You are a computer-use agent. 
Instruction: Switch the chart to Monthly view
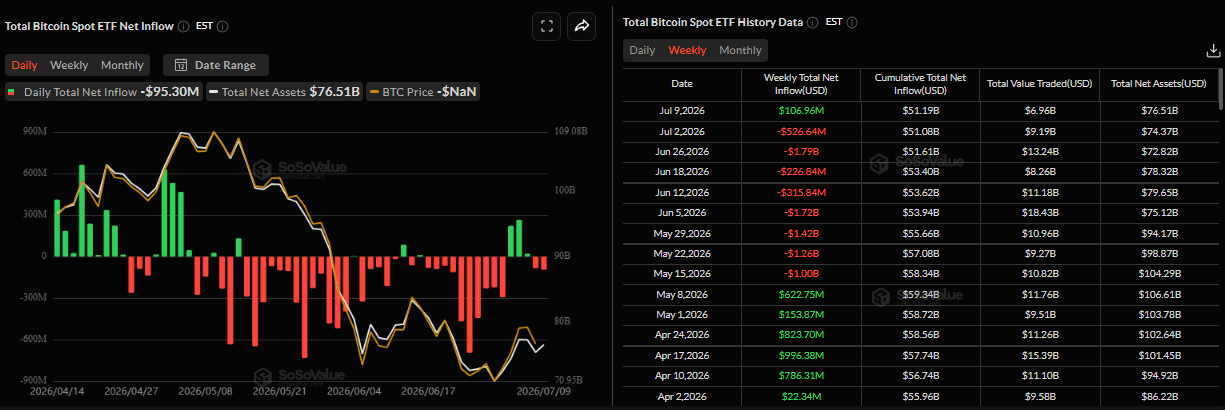[122, 65]
